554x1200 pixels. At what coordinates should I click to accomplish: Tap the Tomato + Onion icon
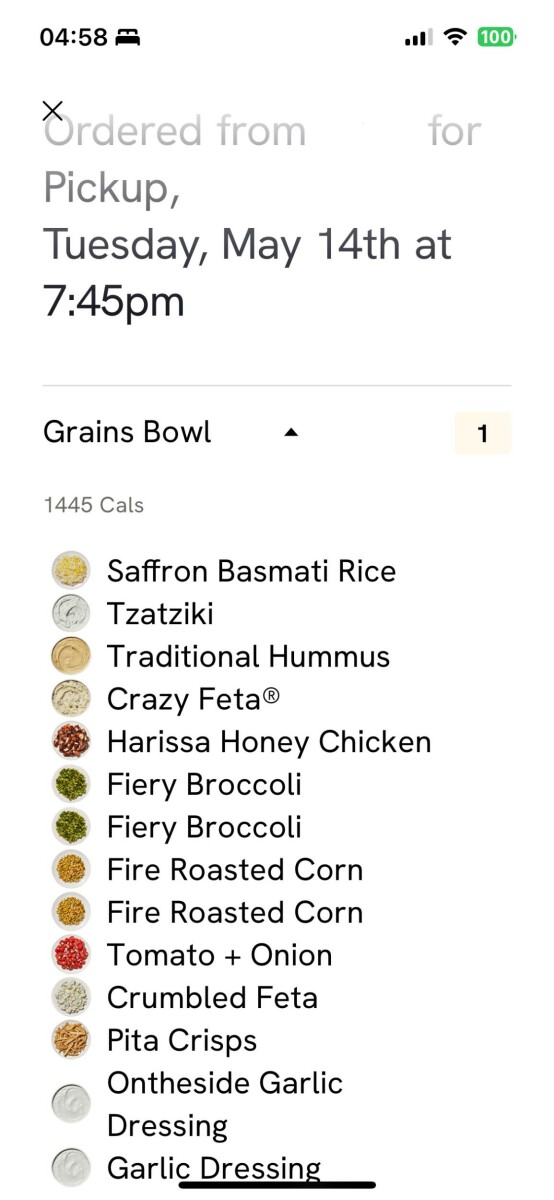[71, 955]
